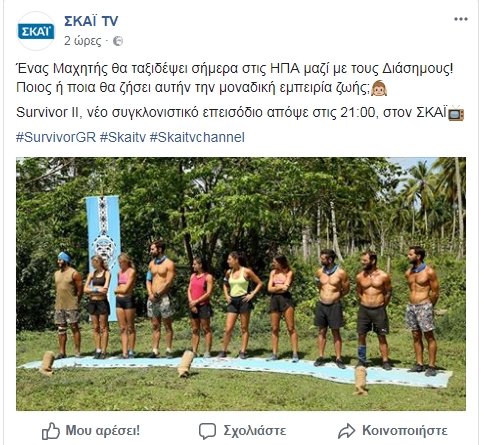Viewport: 481px width, 445px height.
Task: Open the three-dots post options menu
Action: (461, 19)
